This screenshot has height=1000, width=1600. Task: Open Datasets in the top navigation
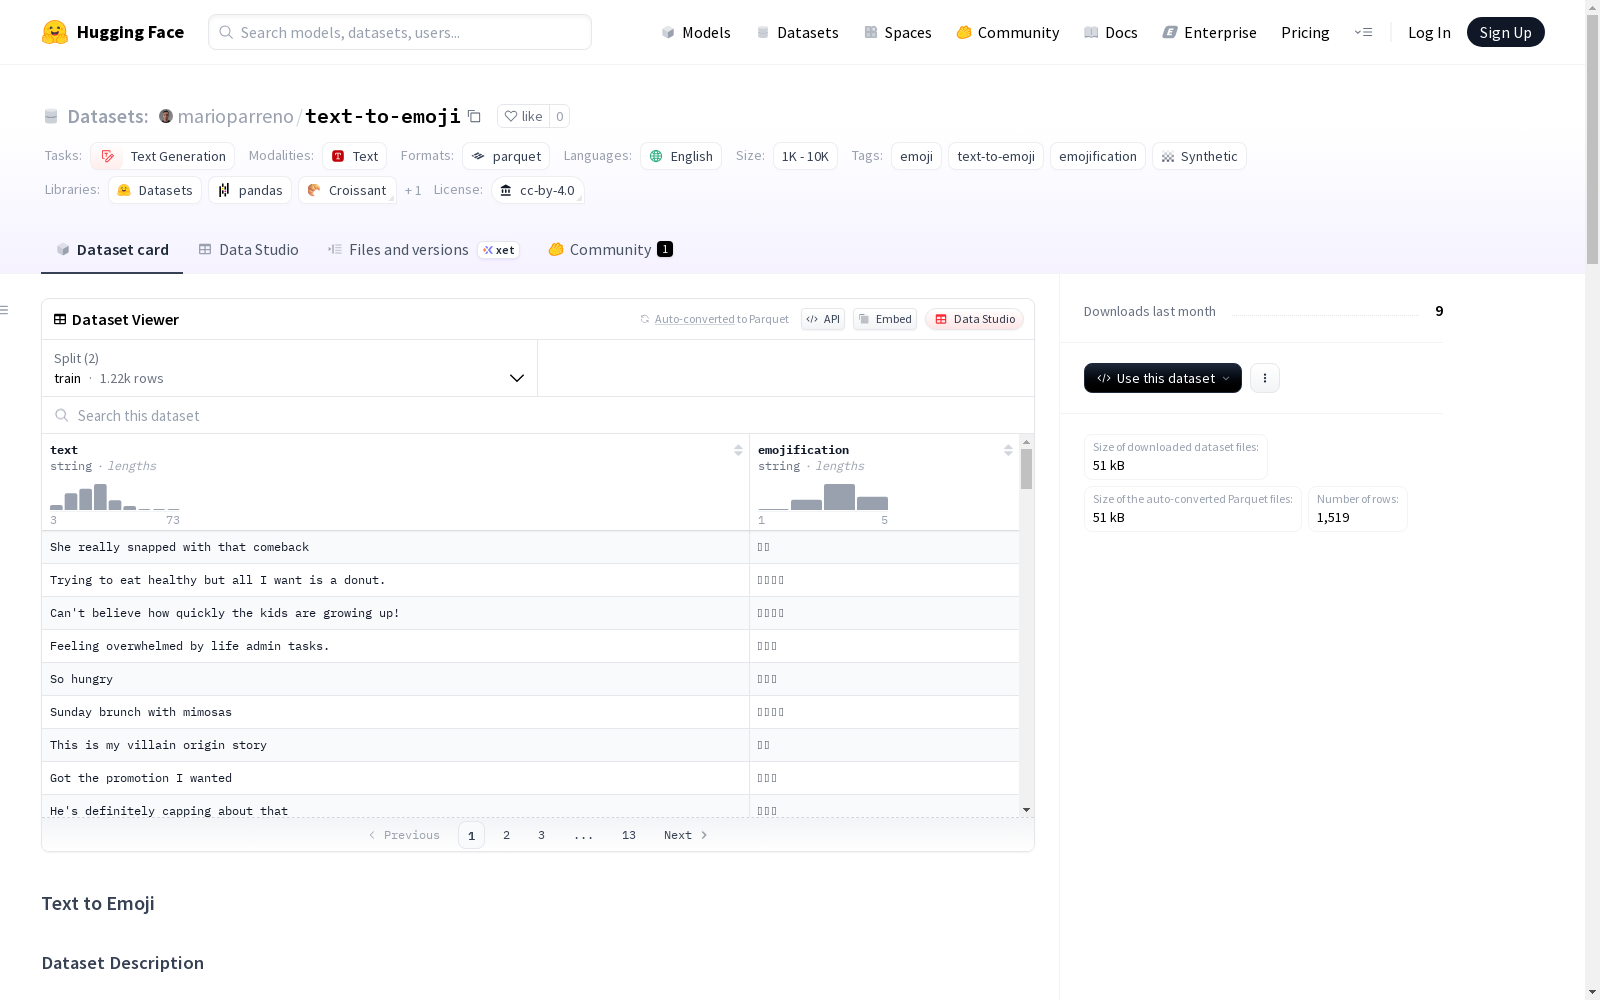click(797, 32)
